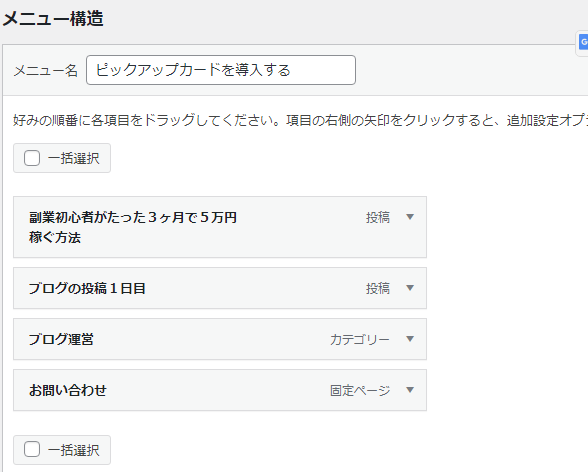Select the ブログの投稿１日目 menu item

(x=220, y=288)
